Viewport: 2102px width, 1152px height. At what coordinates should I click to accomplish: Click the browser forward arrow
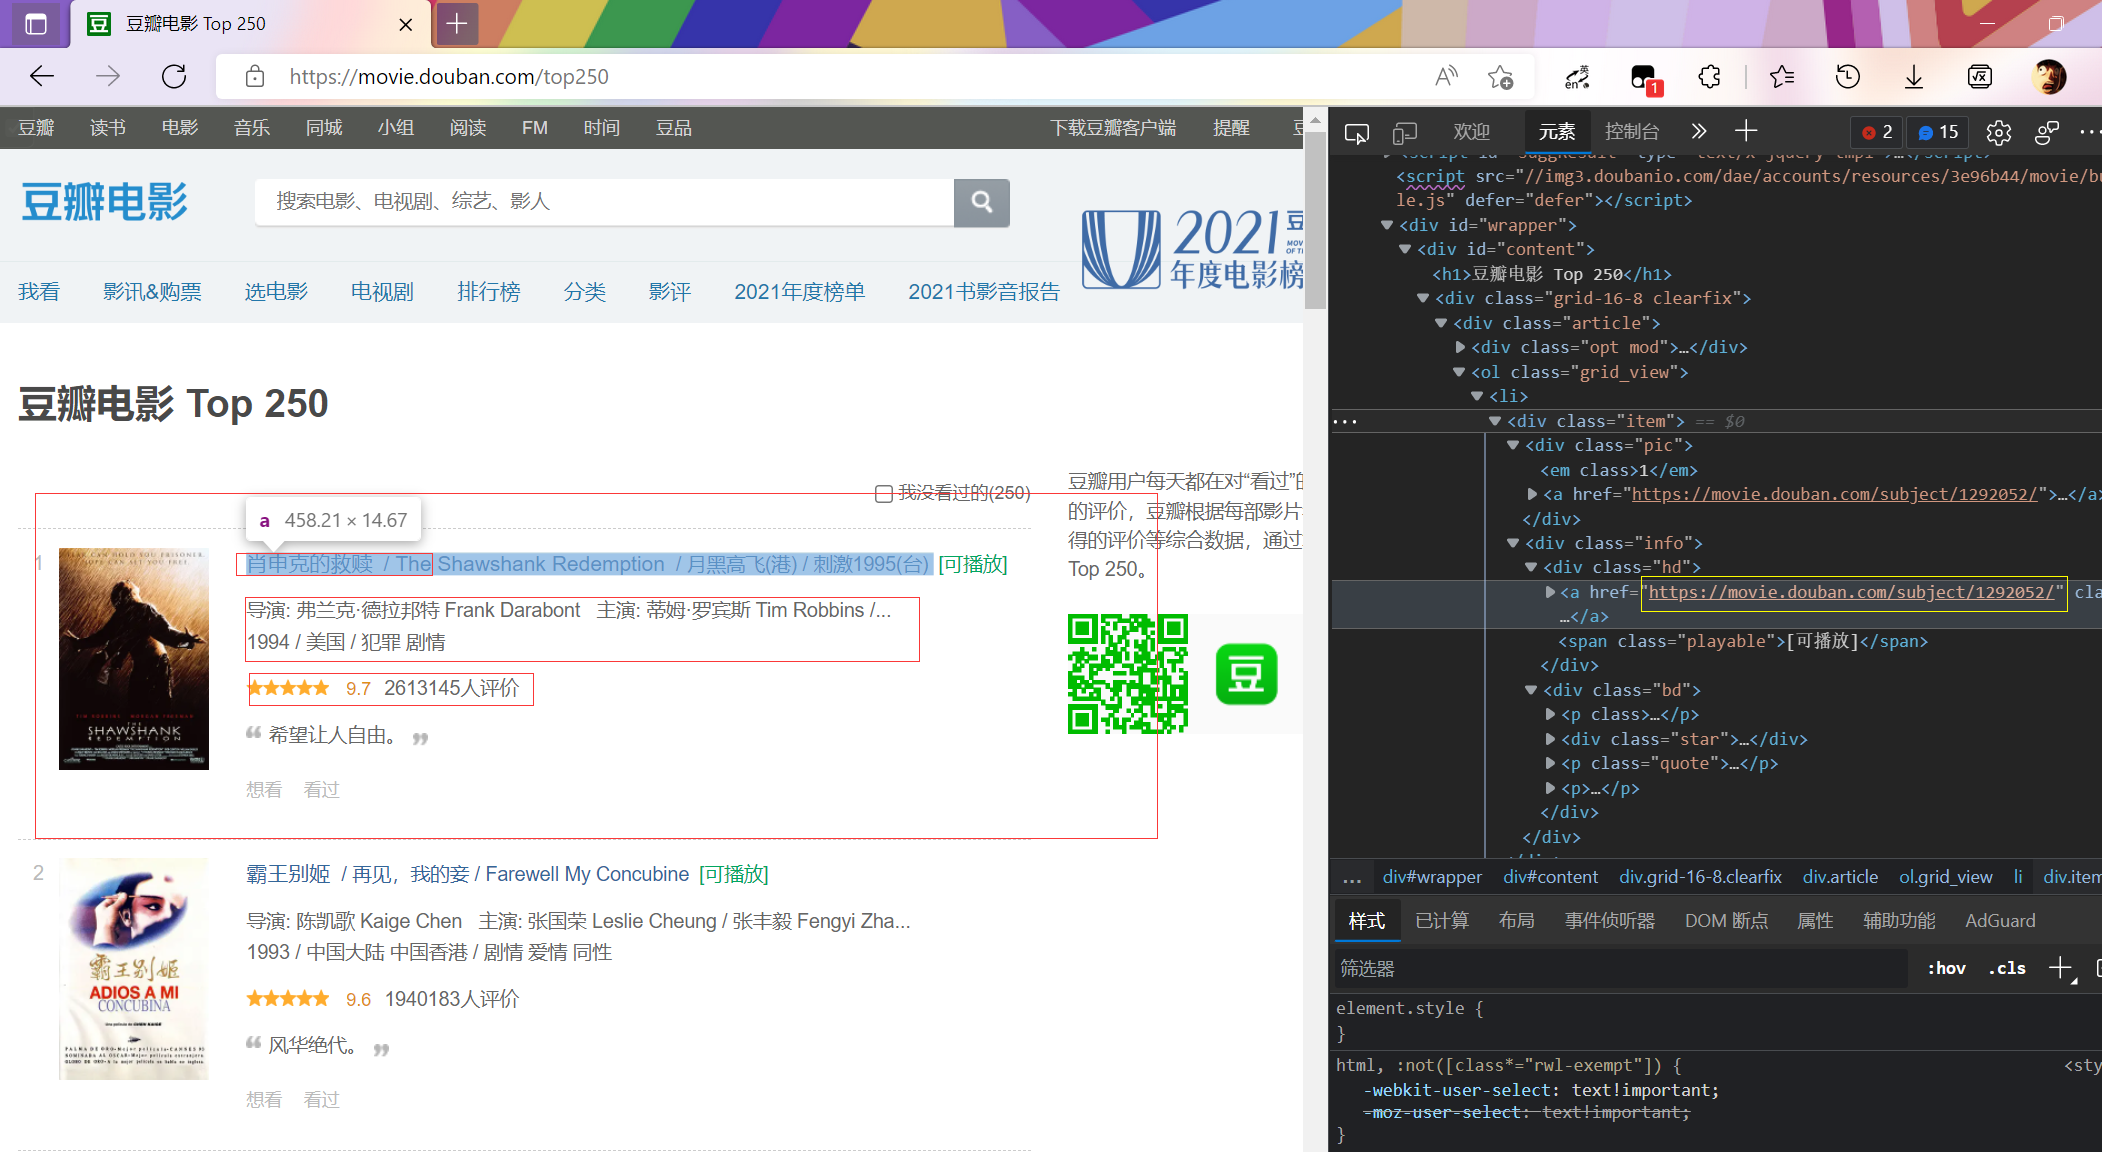(108, 77)
